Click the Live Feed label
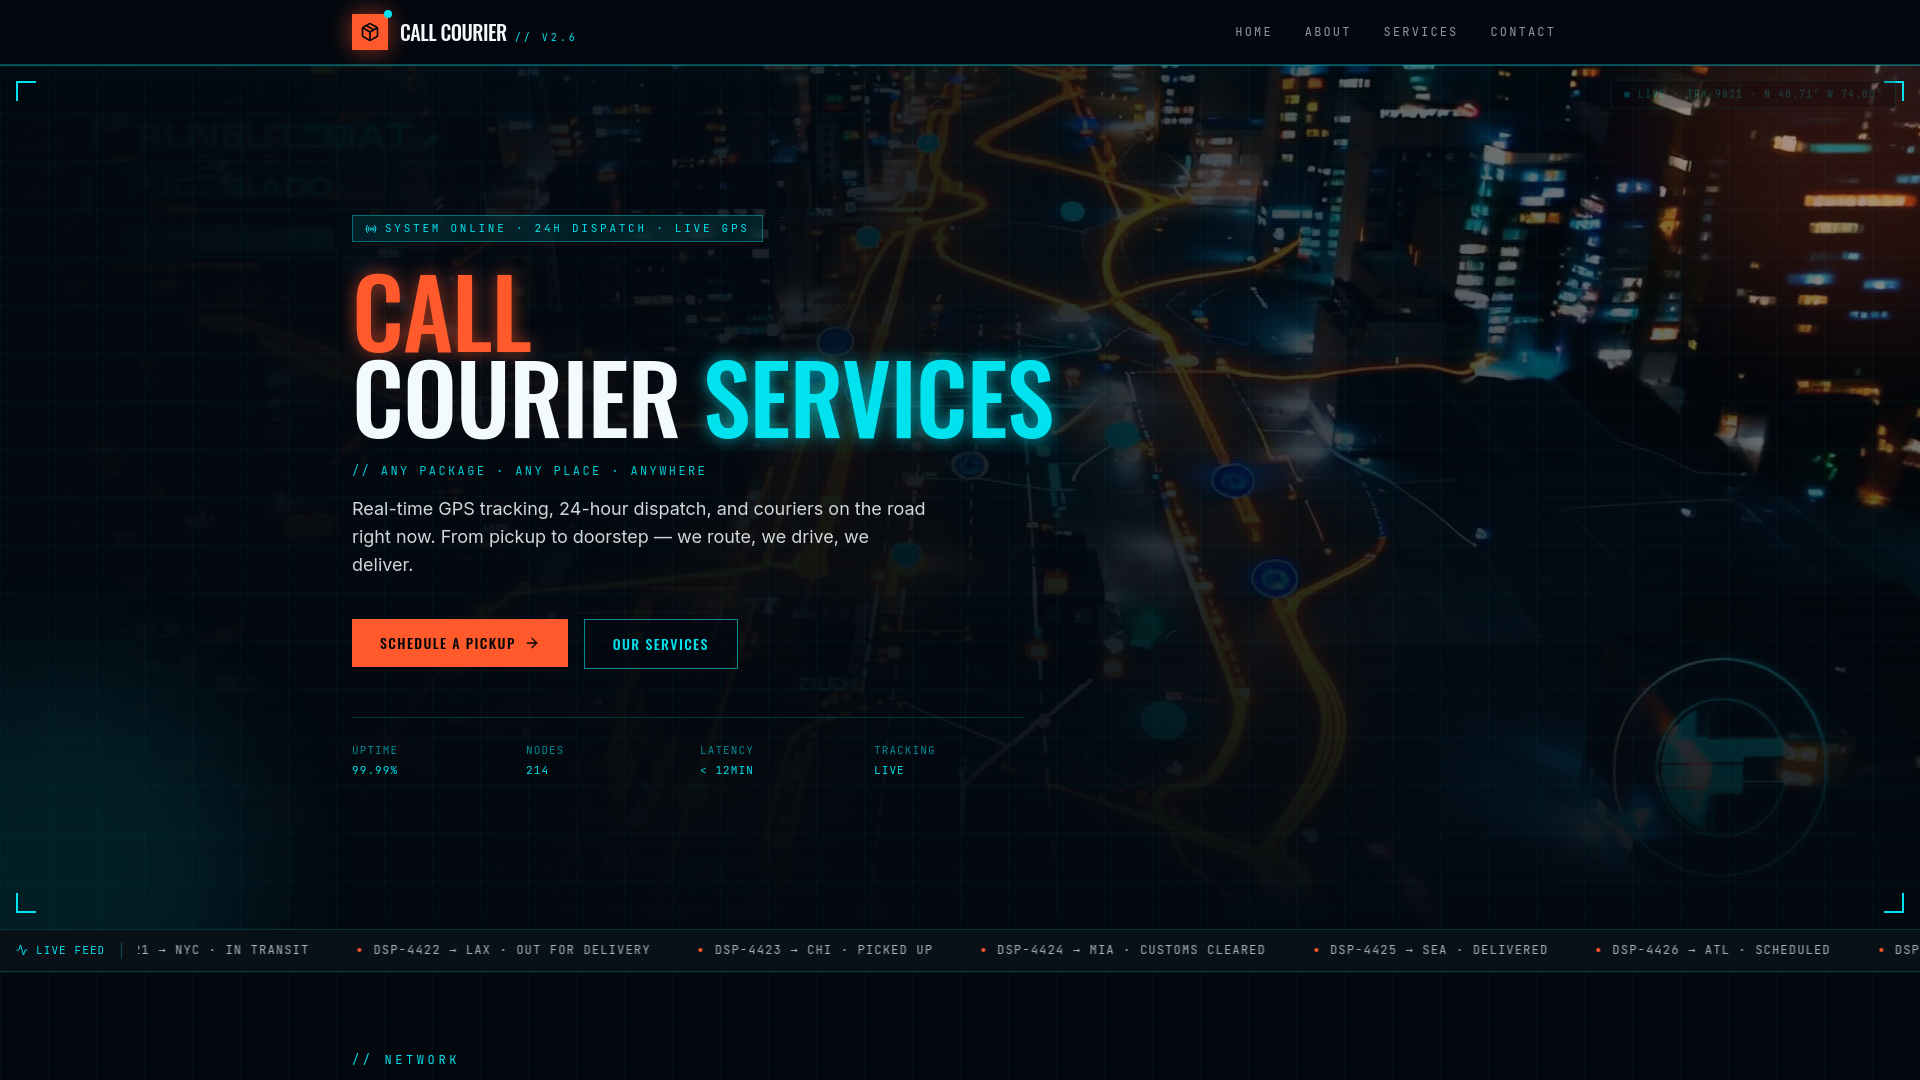1920x1080 pixels. click(70, 950)
